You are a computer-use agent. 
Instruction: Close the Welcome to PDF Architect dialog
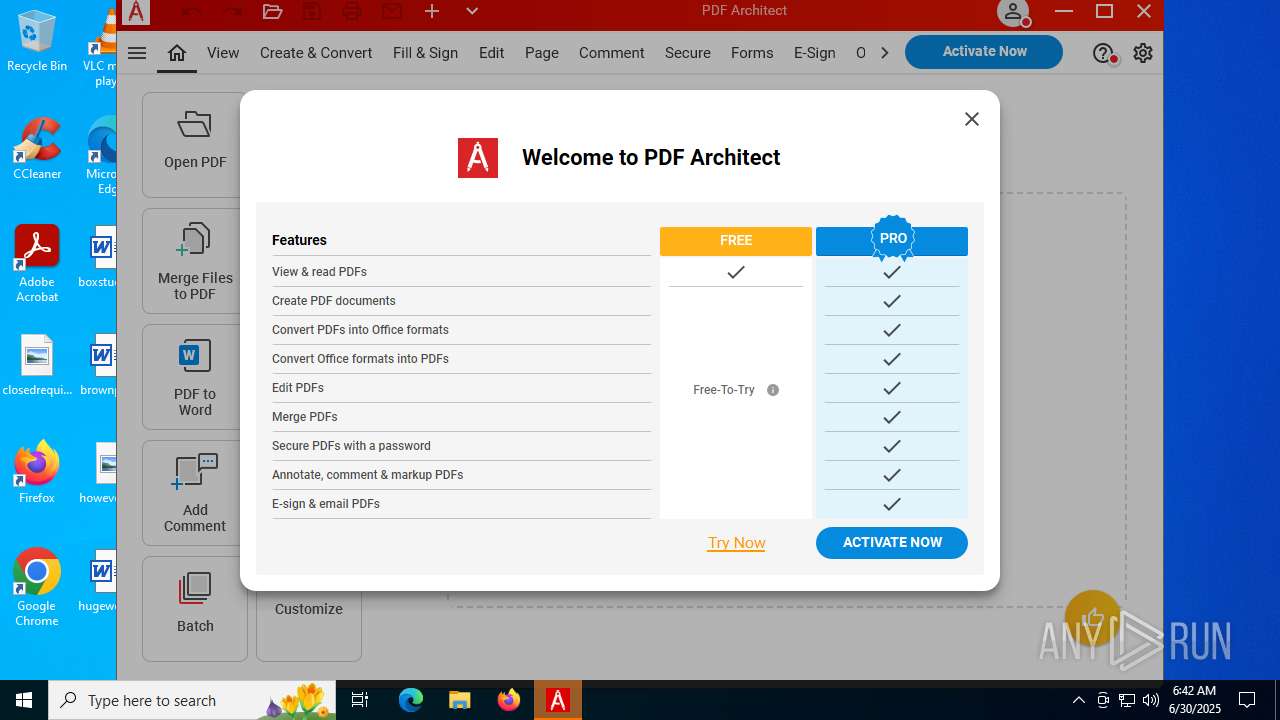[x=971, y=119]
